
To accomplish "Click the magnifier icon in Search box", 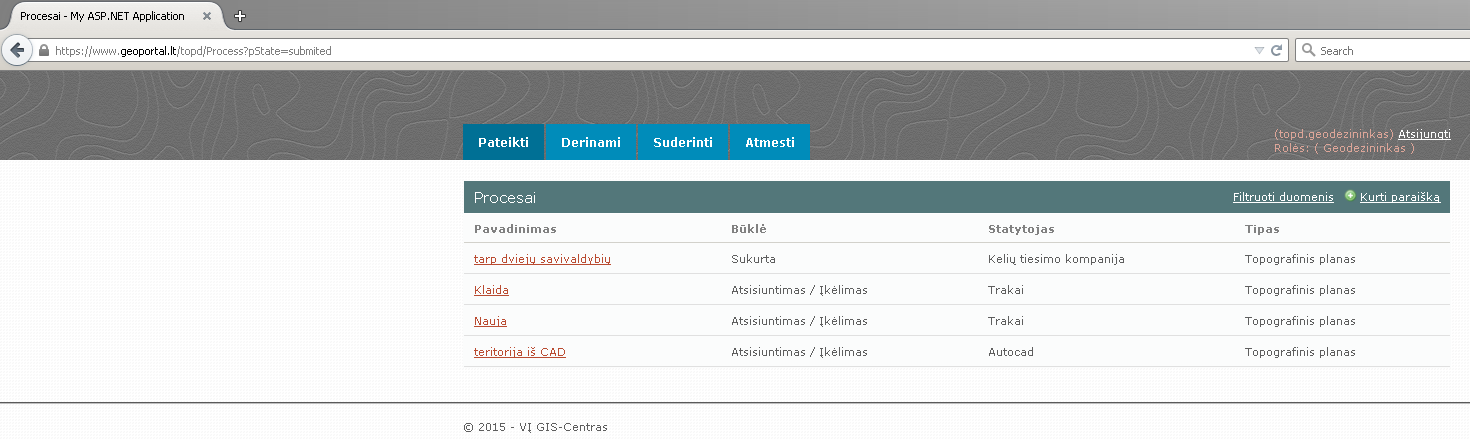I will pyautogui.click(x=1308, y=50).
